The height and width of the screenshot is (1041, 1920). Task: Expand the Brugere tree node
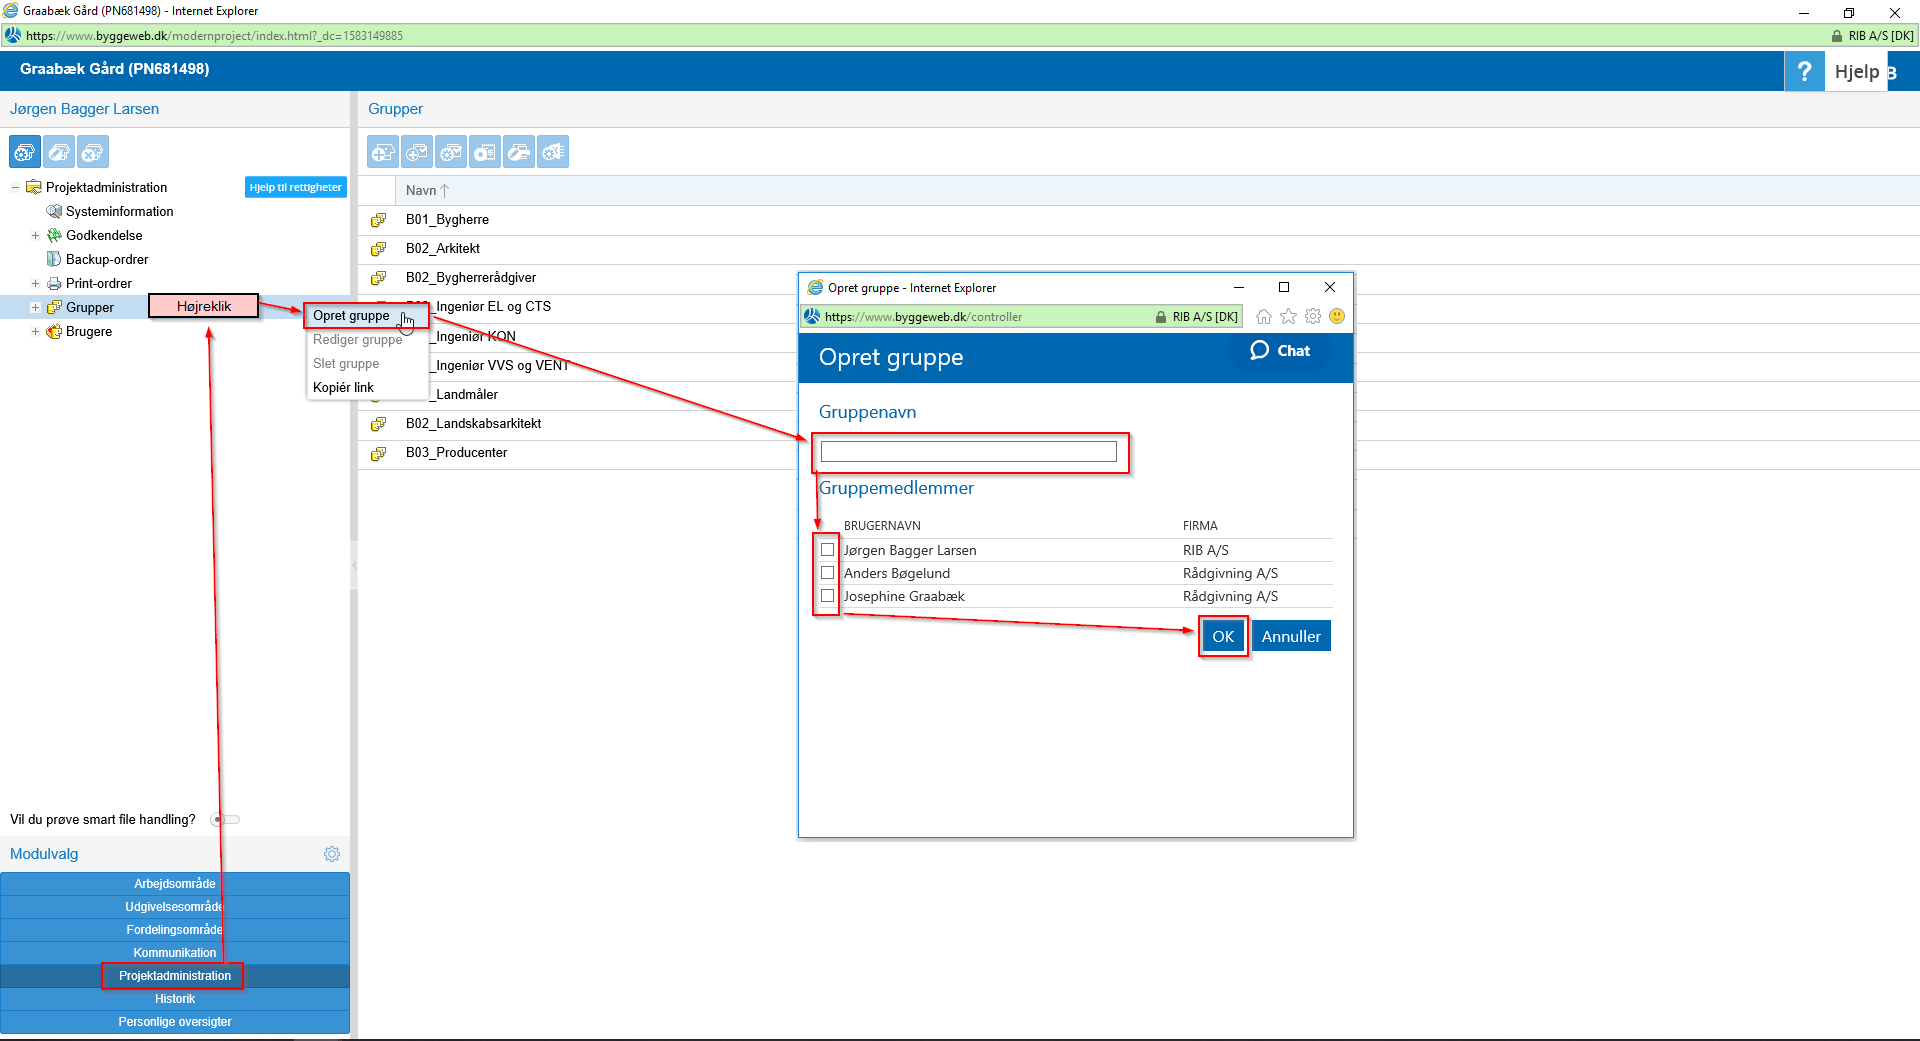(35, 332)
